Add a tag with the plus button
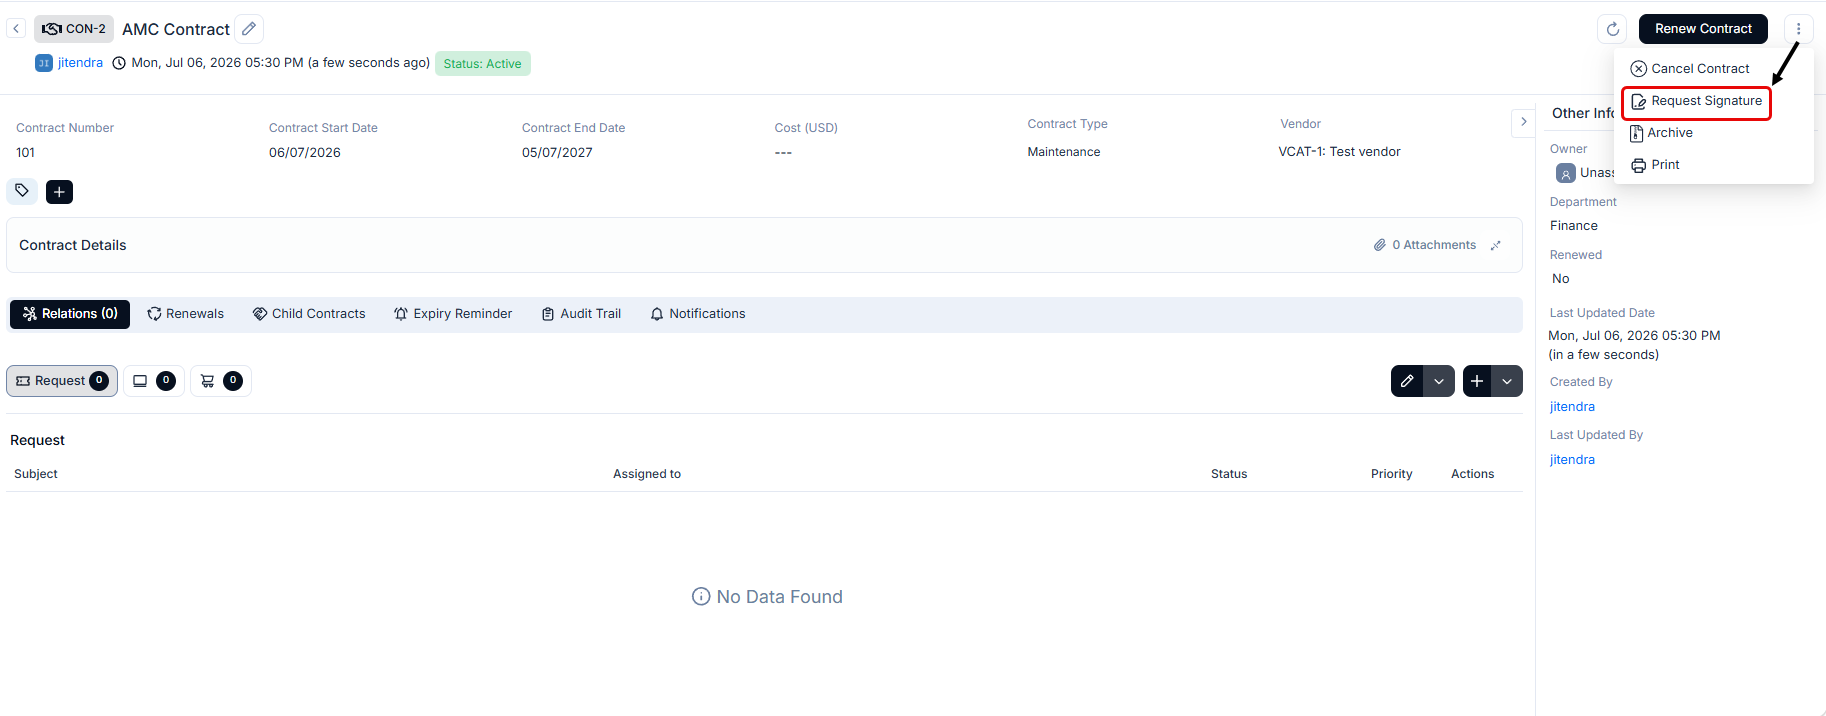Screen dimensions: 1826x716 tap(59, 192)
